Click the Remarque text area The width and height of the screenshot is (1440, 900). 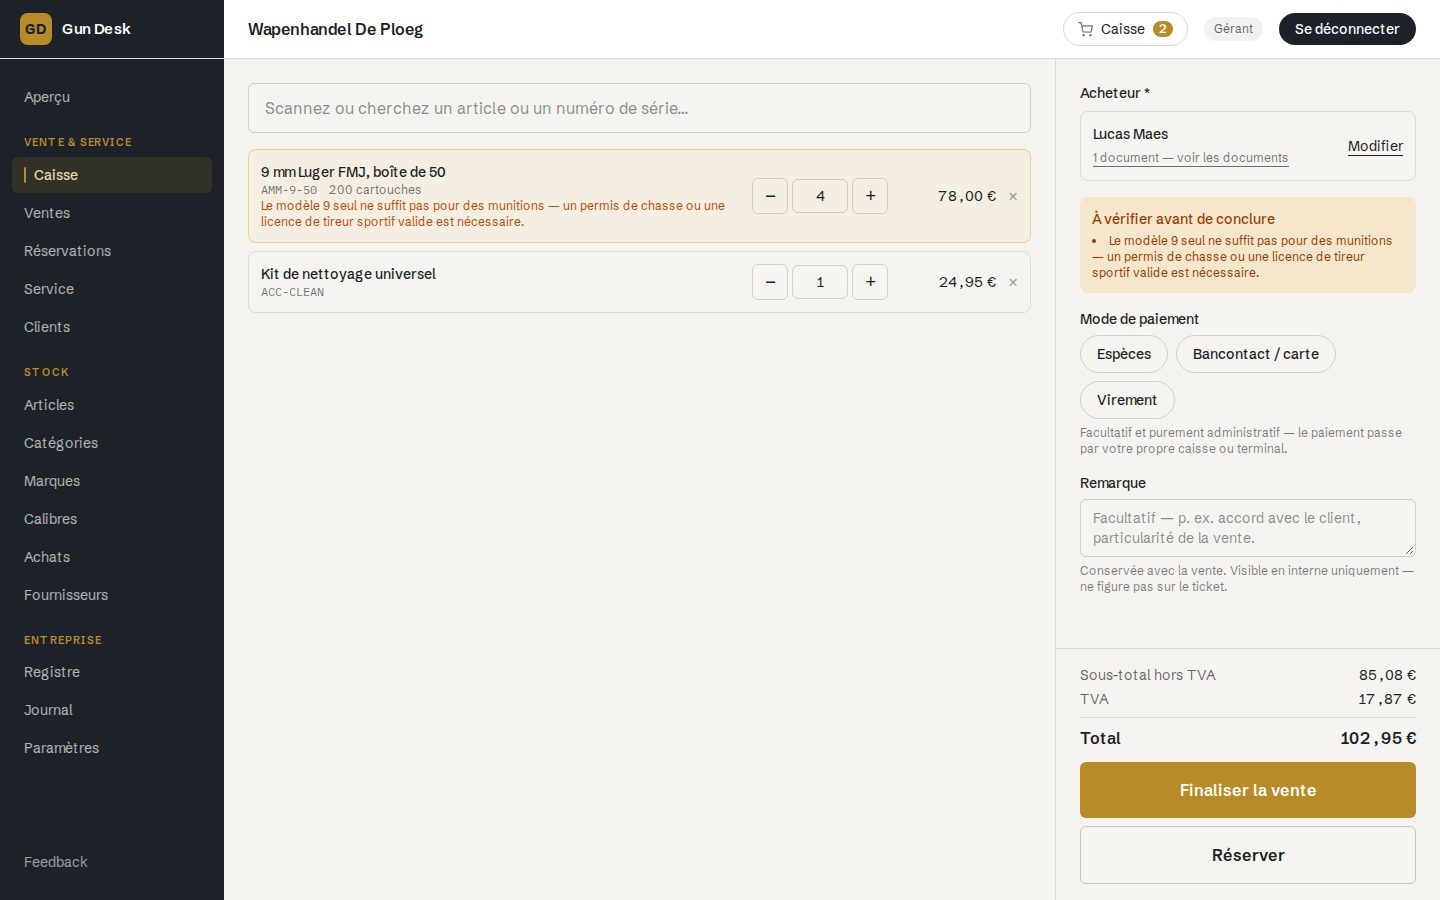coord(1248,528)
